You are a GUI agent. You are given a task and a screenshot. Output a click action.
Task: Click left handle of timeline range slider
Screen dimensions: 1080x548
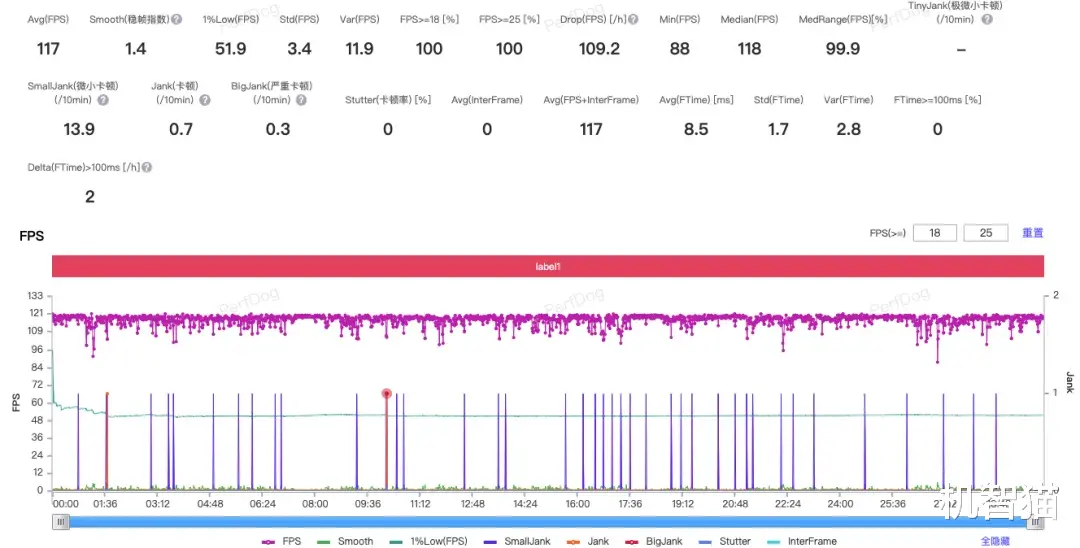61,522
